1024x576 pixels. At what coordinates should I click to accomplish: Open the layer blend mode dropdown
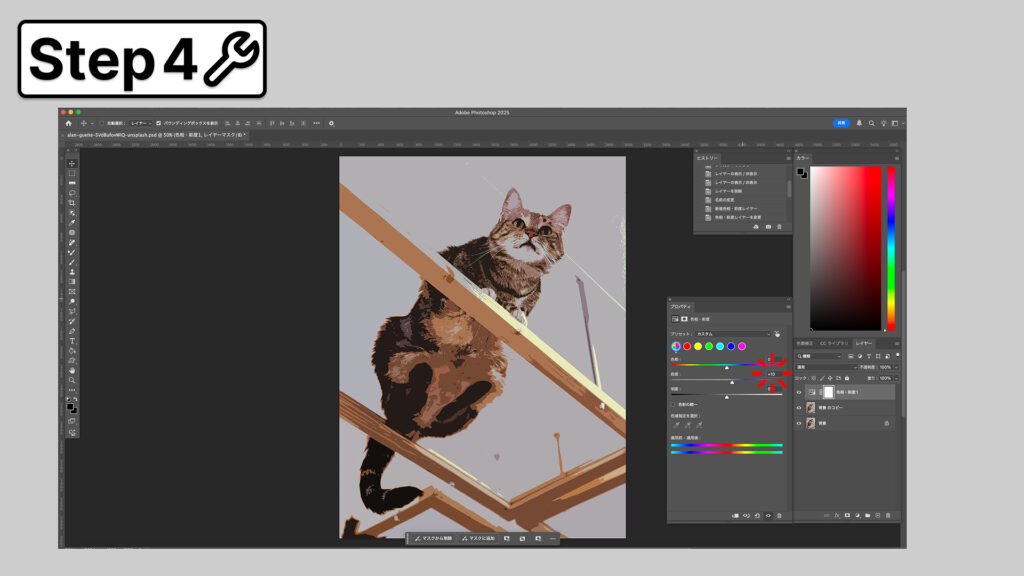[x=826, y=367]
